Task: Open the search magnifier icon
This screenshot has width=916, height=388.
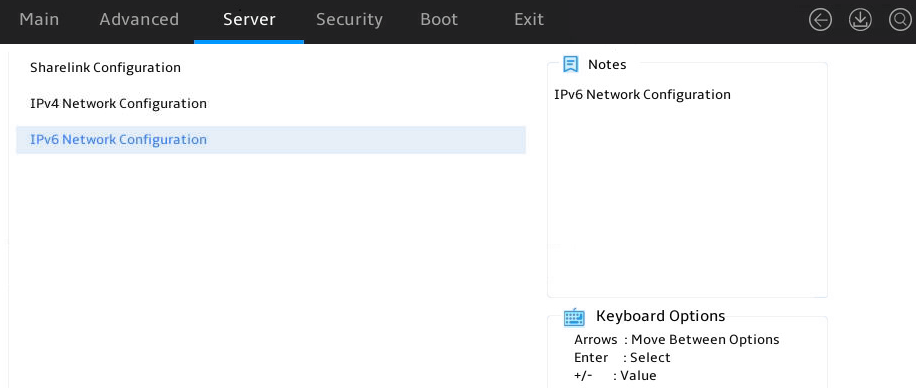Action: pyautogui.click(x=900, y=20)
